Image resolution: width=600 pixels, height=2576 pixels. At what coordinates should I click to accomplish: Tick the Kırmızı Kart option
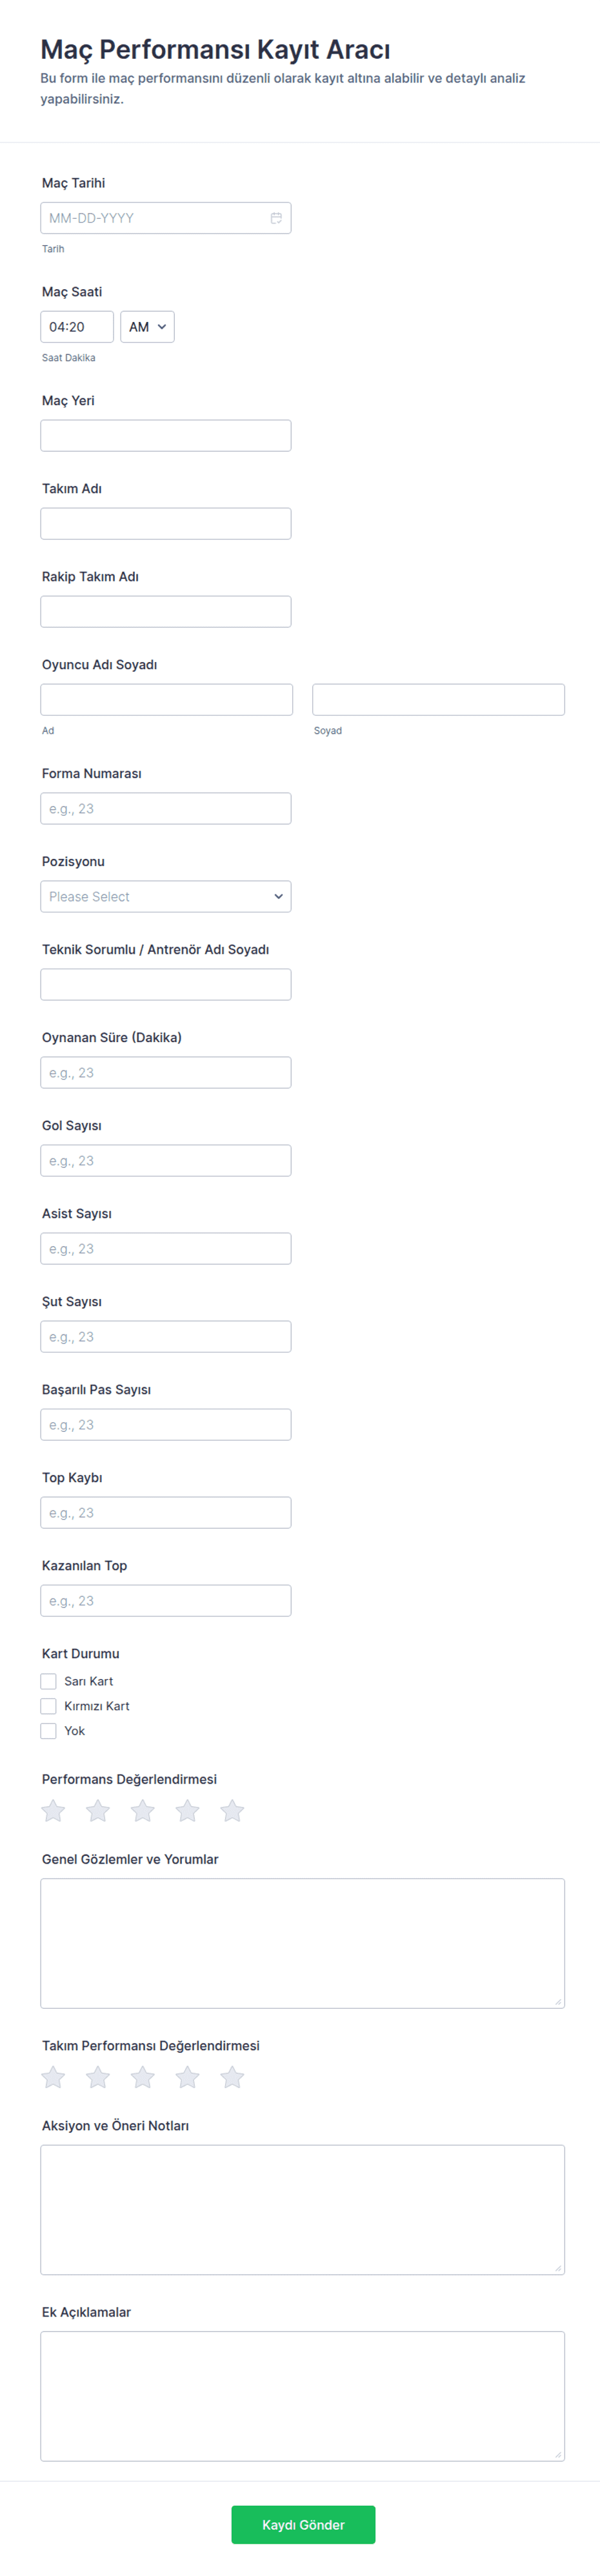[48, 1706]
